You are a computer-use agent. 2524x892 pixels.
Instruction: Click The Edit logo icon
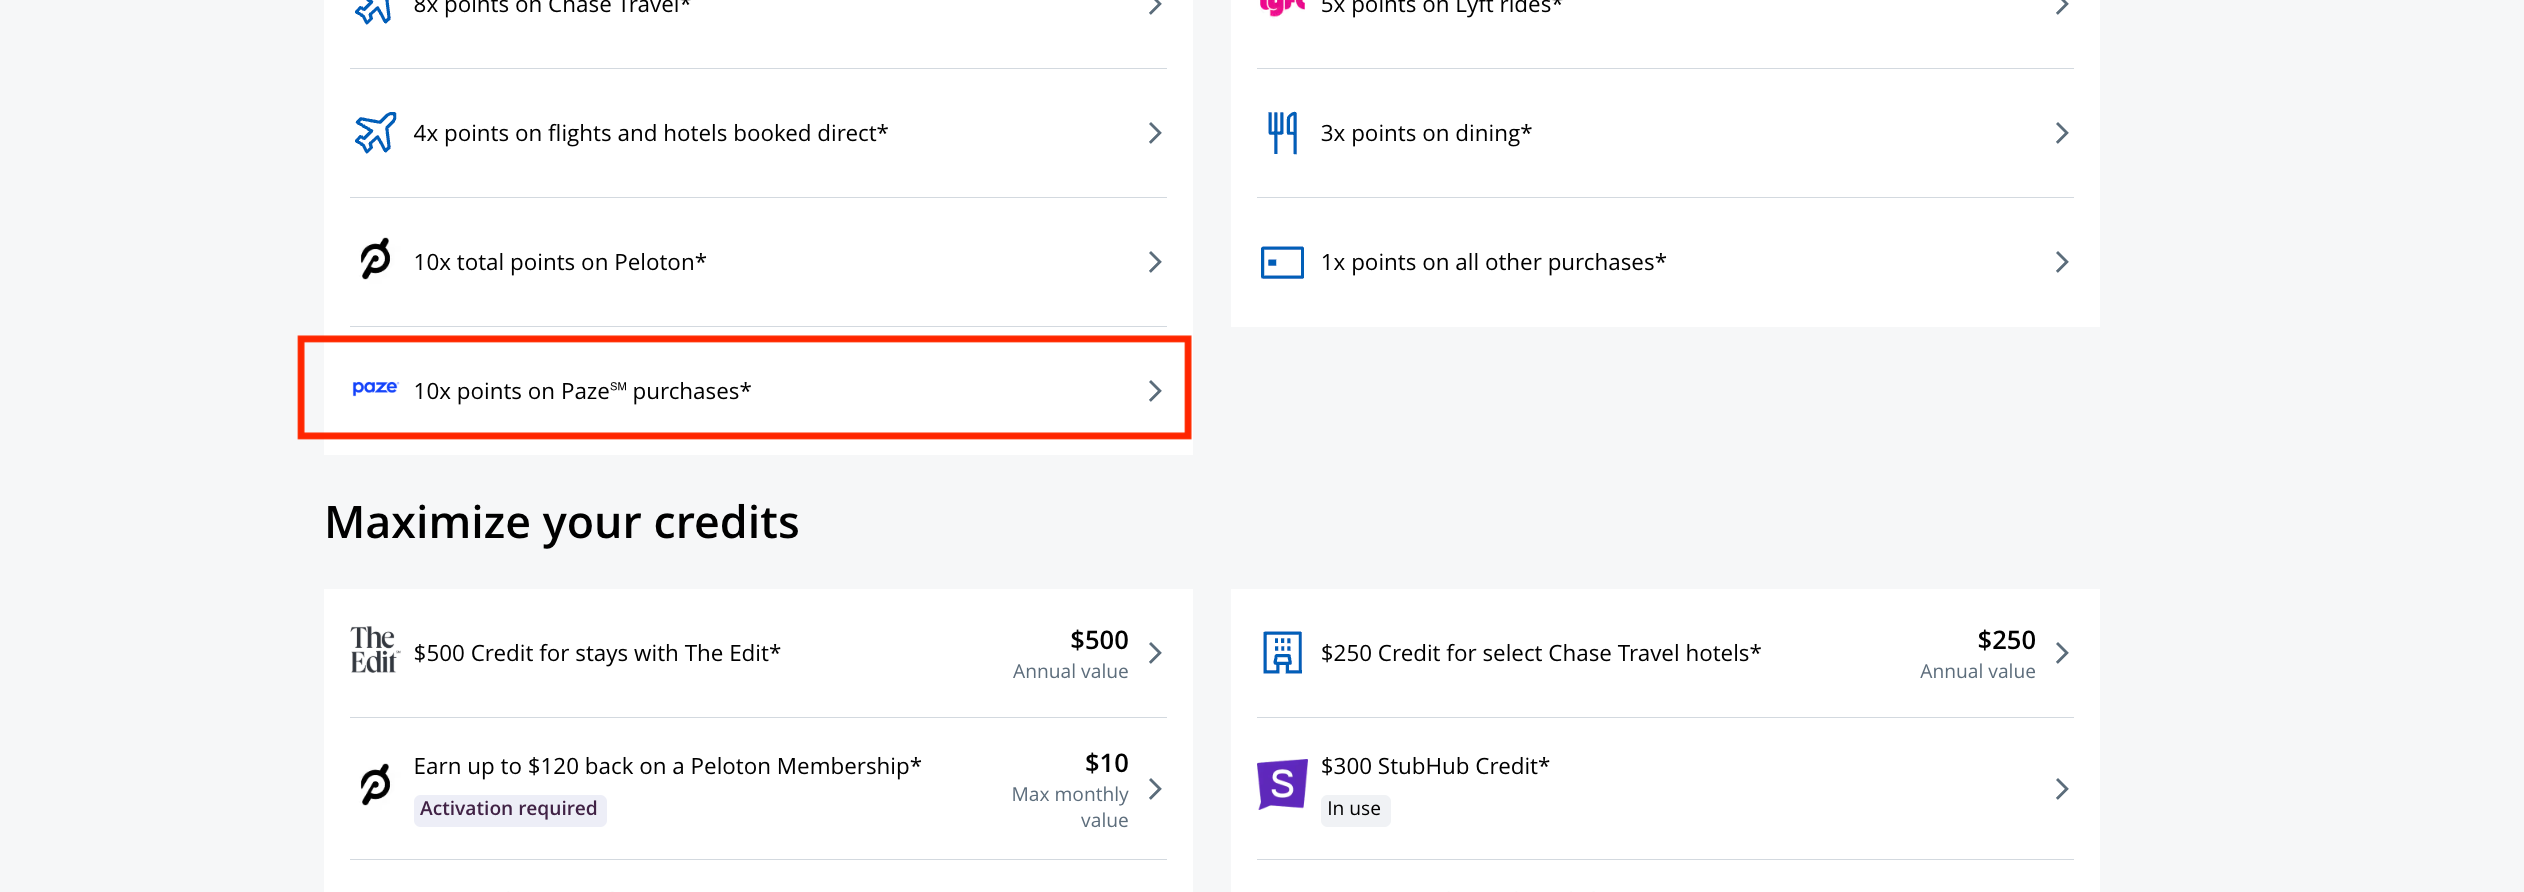pos(375,650)
